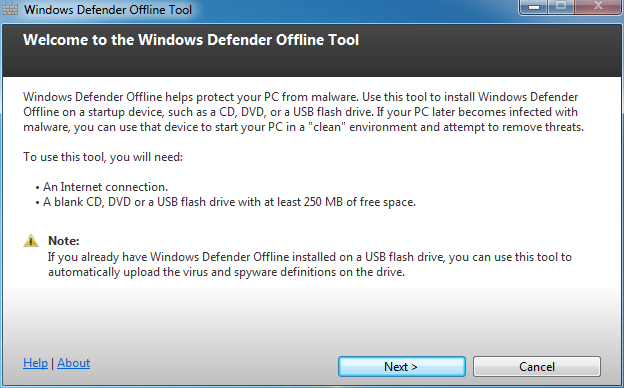The width and height of the screenshot is (624, 388).
Task: Close the Windows Defender Offline Tool window
Action: [598, 6]
